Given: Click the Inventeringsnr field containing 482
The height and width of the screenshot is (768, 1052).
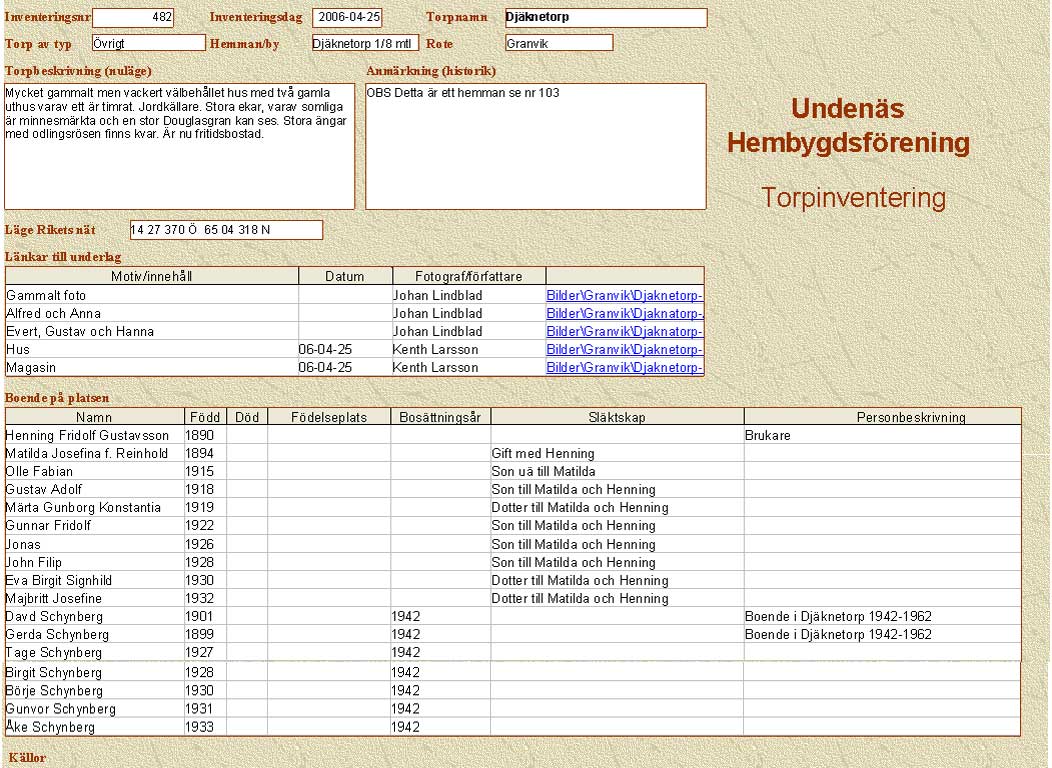Looking at the screenshot, I should pyautogui.click(x=133, y=18).
